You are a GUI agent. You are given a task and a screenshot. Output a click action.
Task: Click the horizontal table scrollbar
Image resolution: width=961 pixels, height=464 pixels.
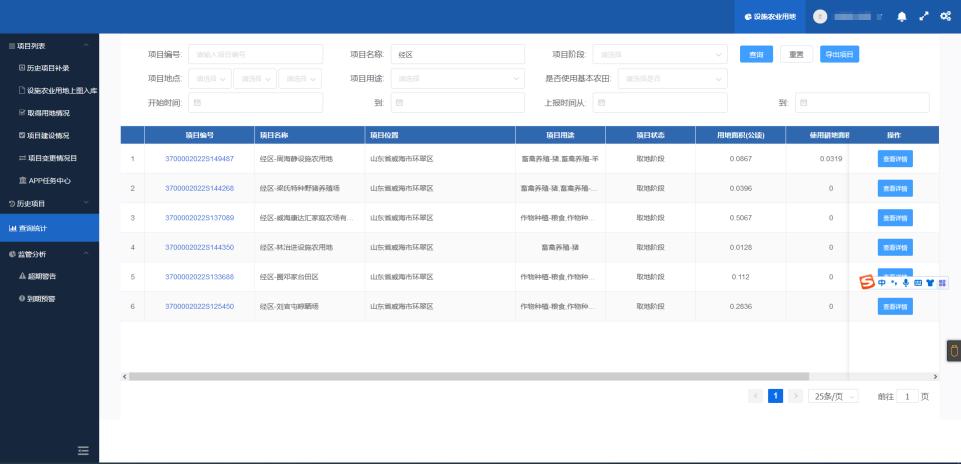pyautogui.click(x=468, y=376)
